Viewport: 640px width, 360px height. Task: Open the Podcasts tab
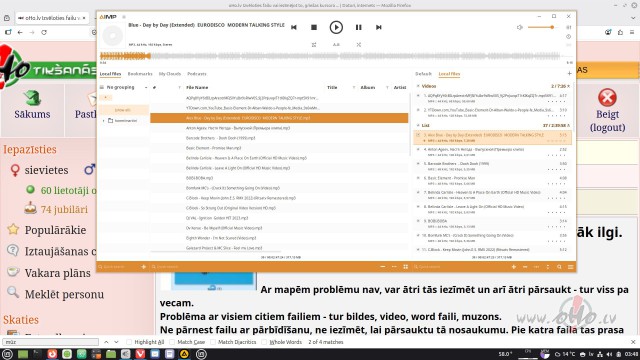[x=197, y=74]
